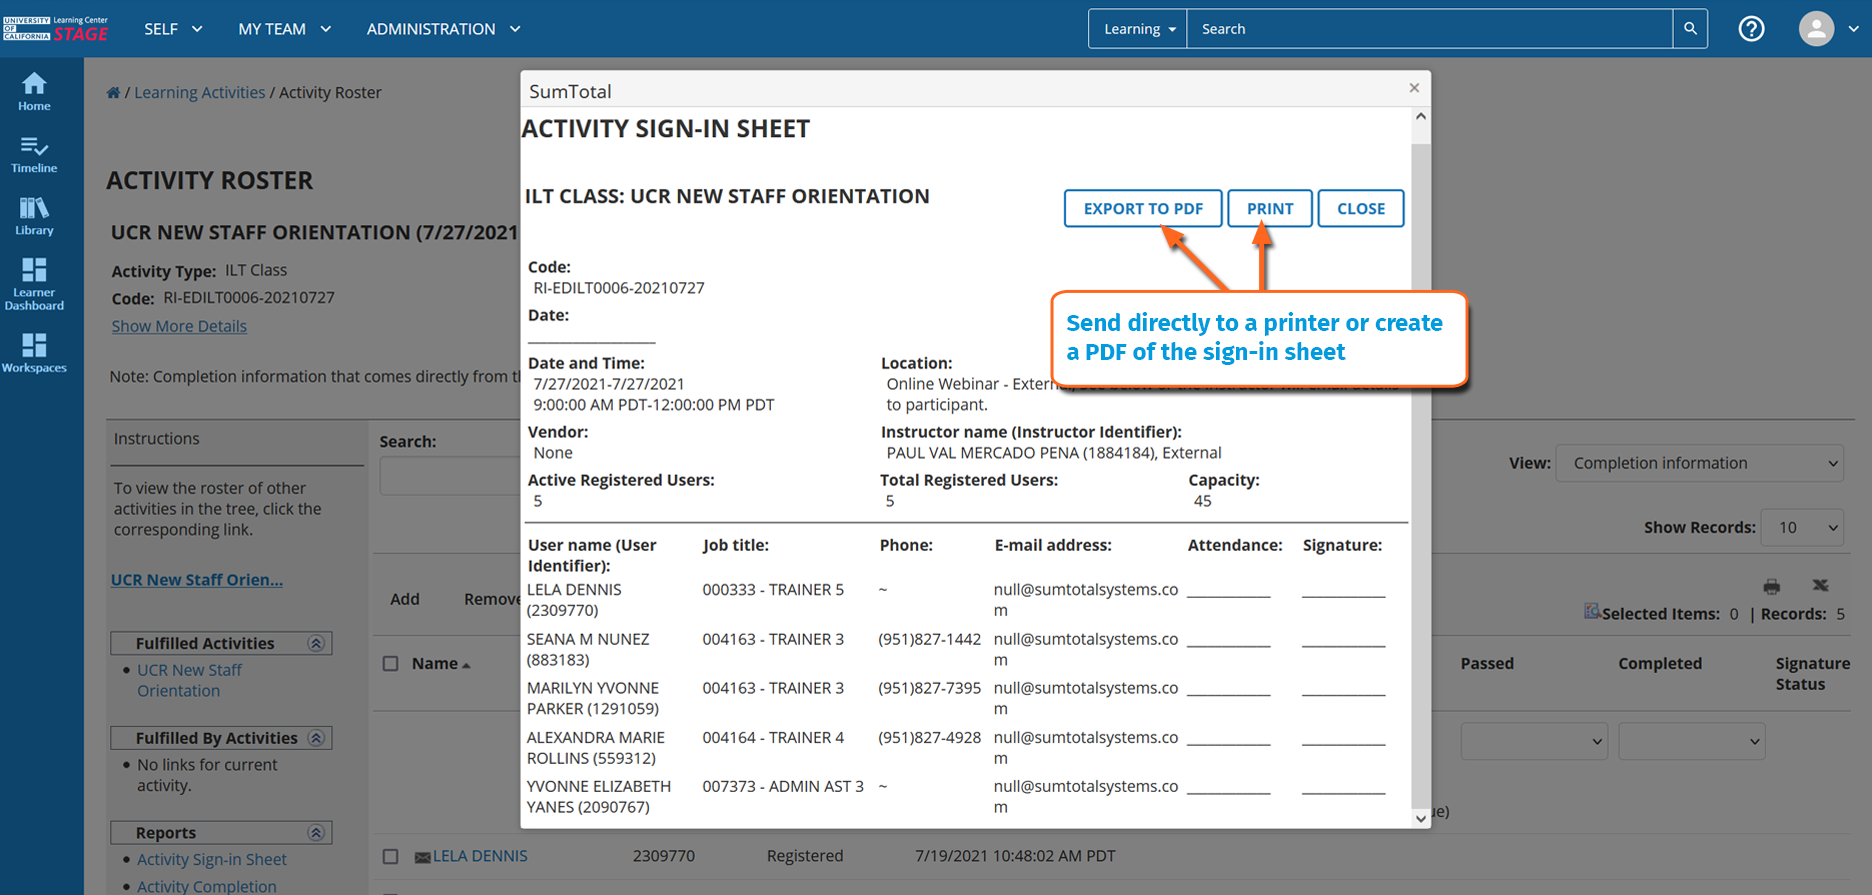Expand the View Completion information dropdown
Image resolution: width=1872 pixels, height=895 pixels.
tap(1700, 463)
